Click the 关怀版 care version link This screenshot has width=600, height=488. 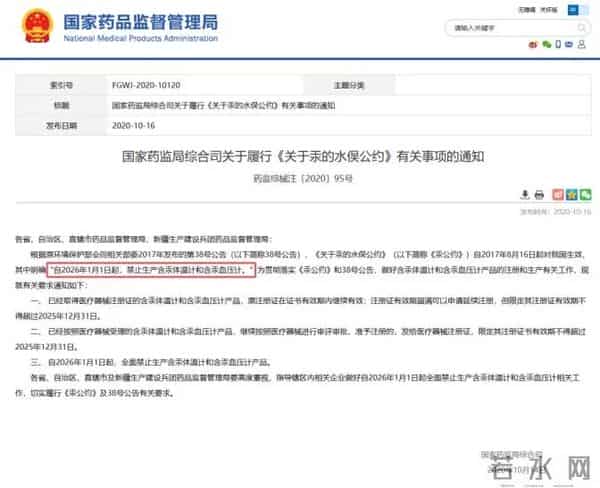tap(549, 10)
